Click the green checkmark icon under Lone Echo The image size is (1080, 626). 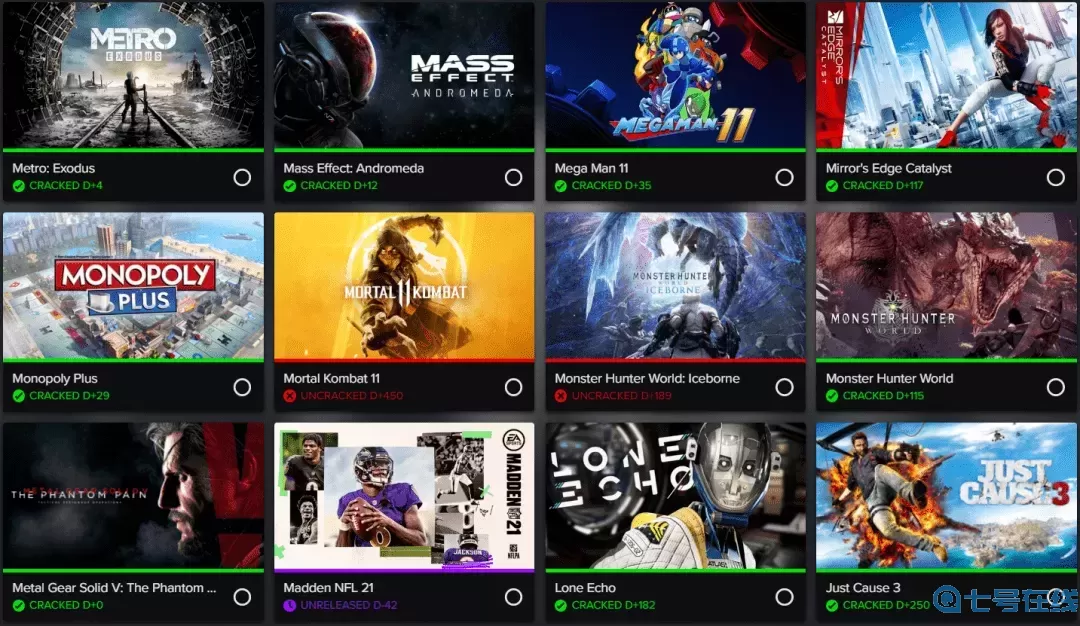561,605
